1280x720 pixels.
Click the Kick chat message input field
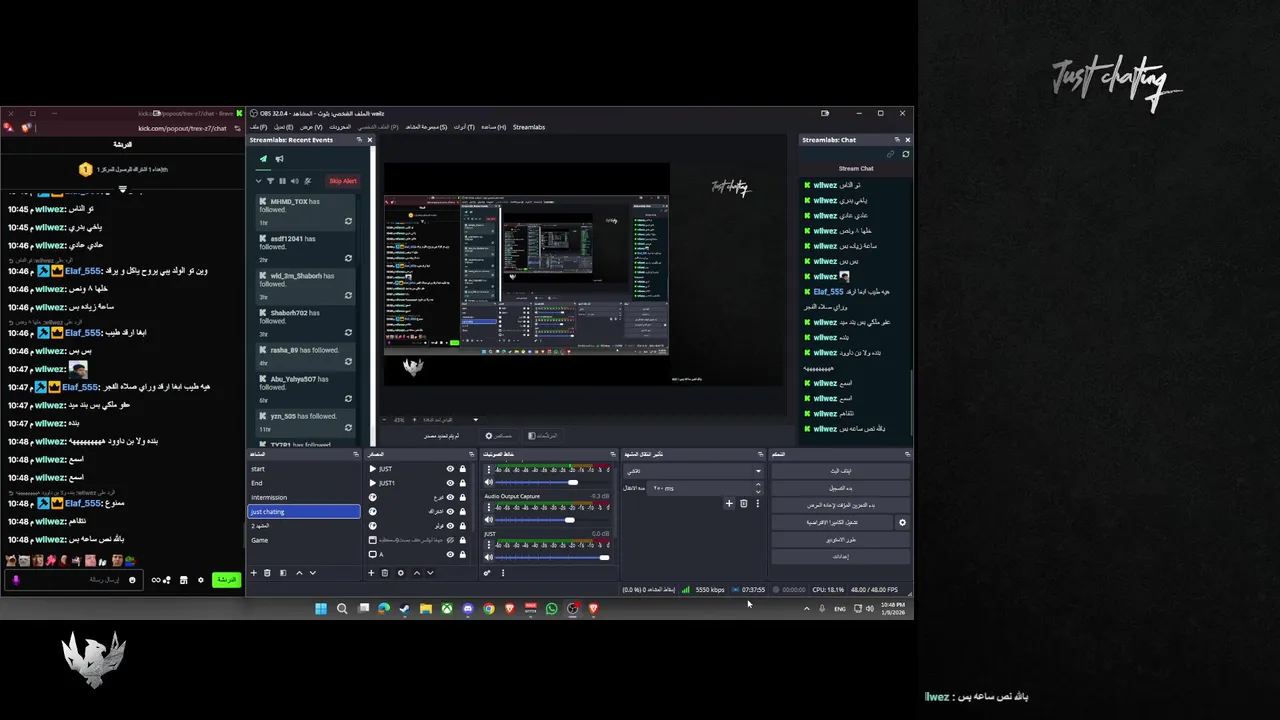click(x=74, y=580)
